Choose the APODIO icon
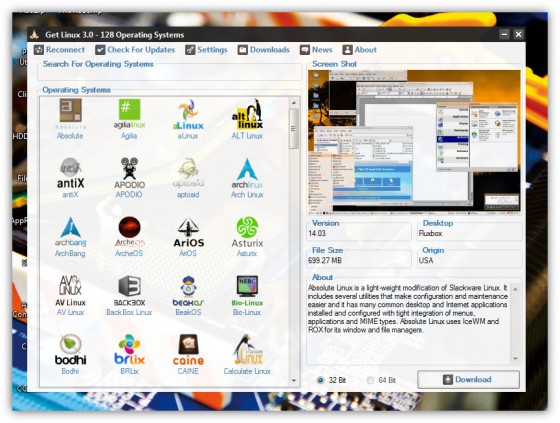Viewport: 560px width, 423px height. tap(129, 174)
